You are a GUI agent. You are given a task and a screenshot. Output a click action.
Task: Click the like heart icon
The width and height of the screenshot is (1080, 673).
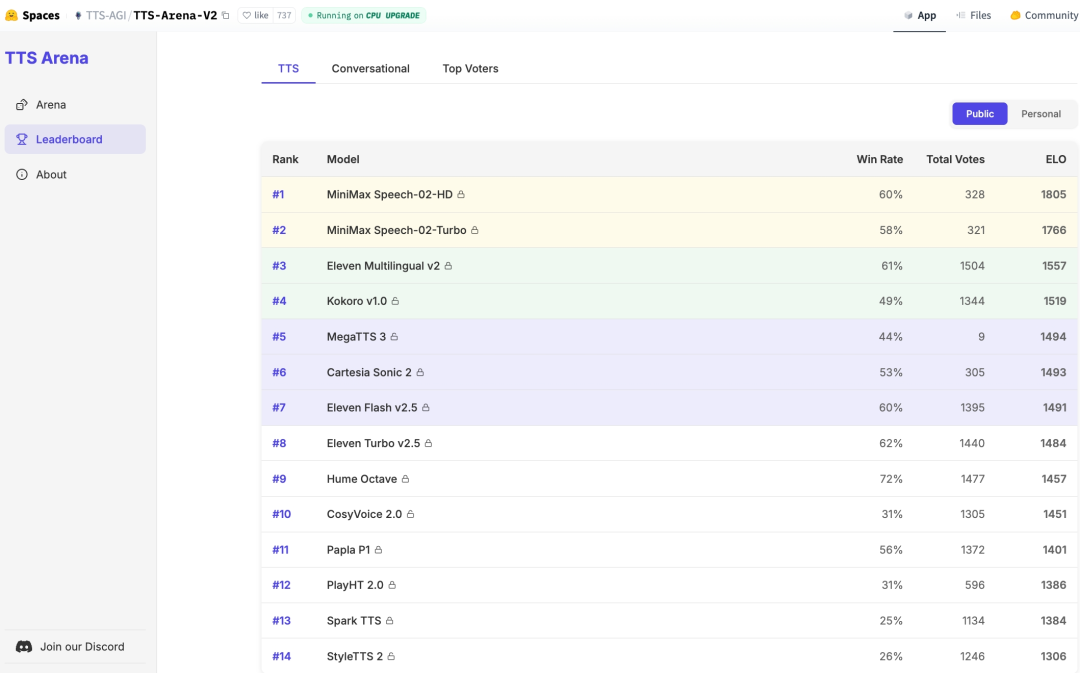[x=247, y=15]
